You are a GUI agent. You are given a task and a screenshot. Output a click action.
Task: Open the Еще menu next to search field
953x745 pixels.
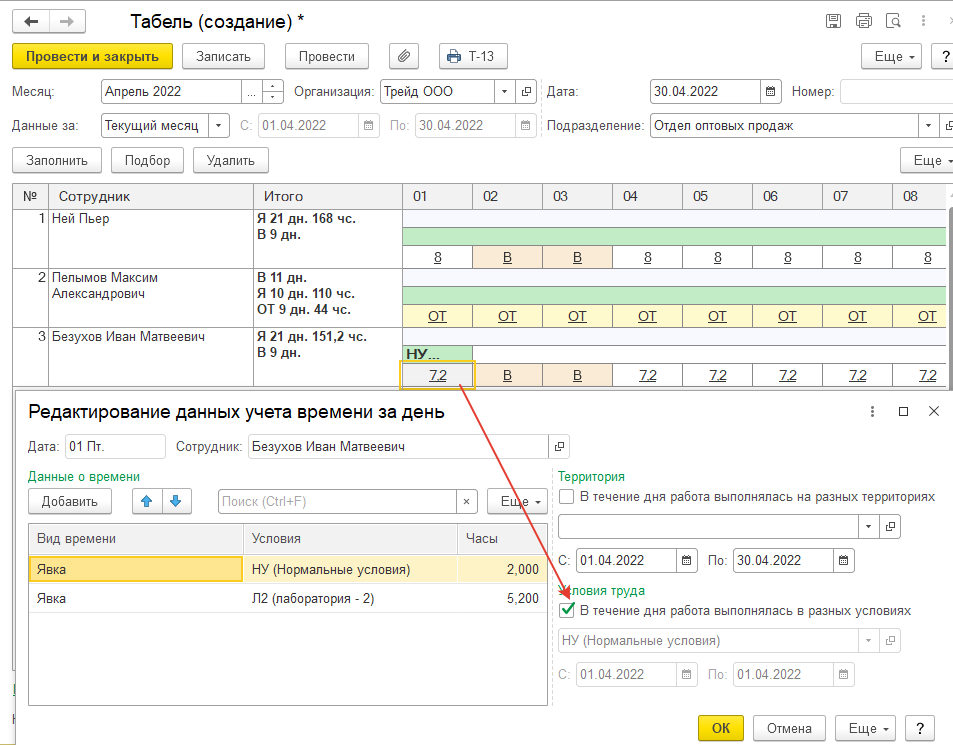click(x=517, y=502)
